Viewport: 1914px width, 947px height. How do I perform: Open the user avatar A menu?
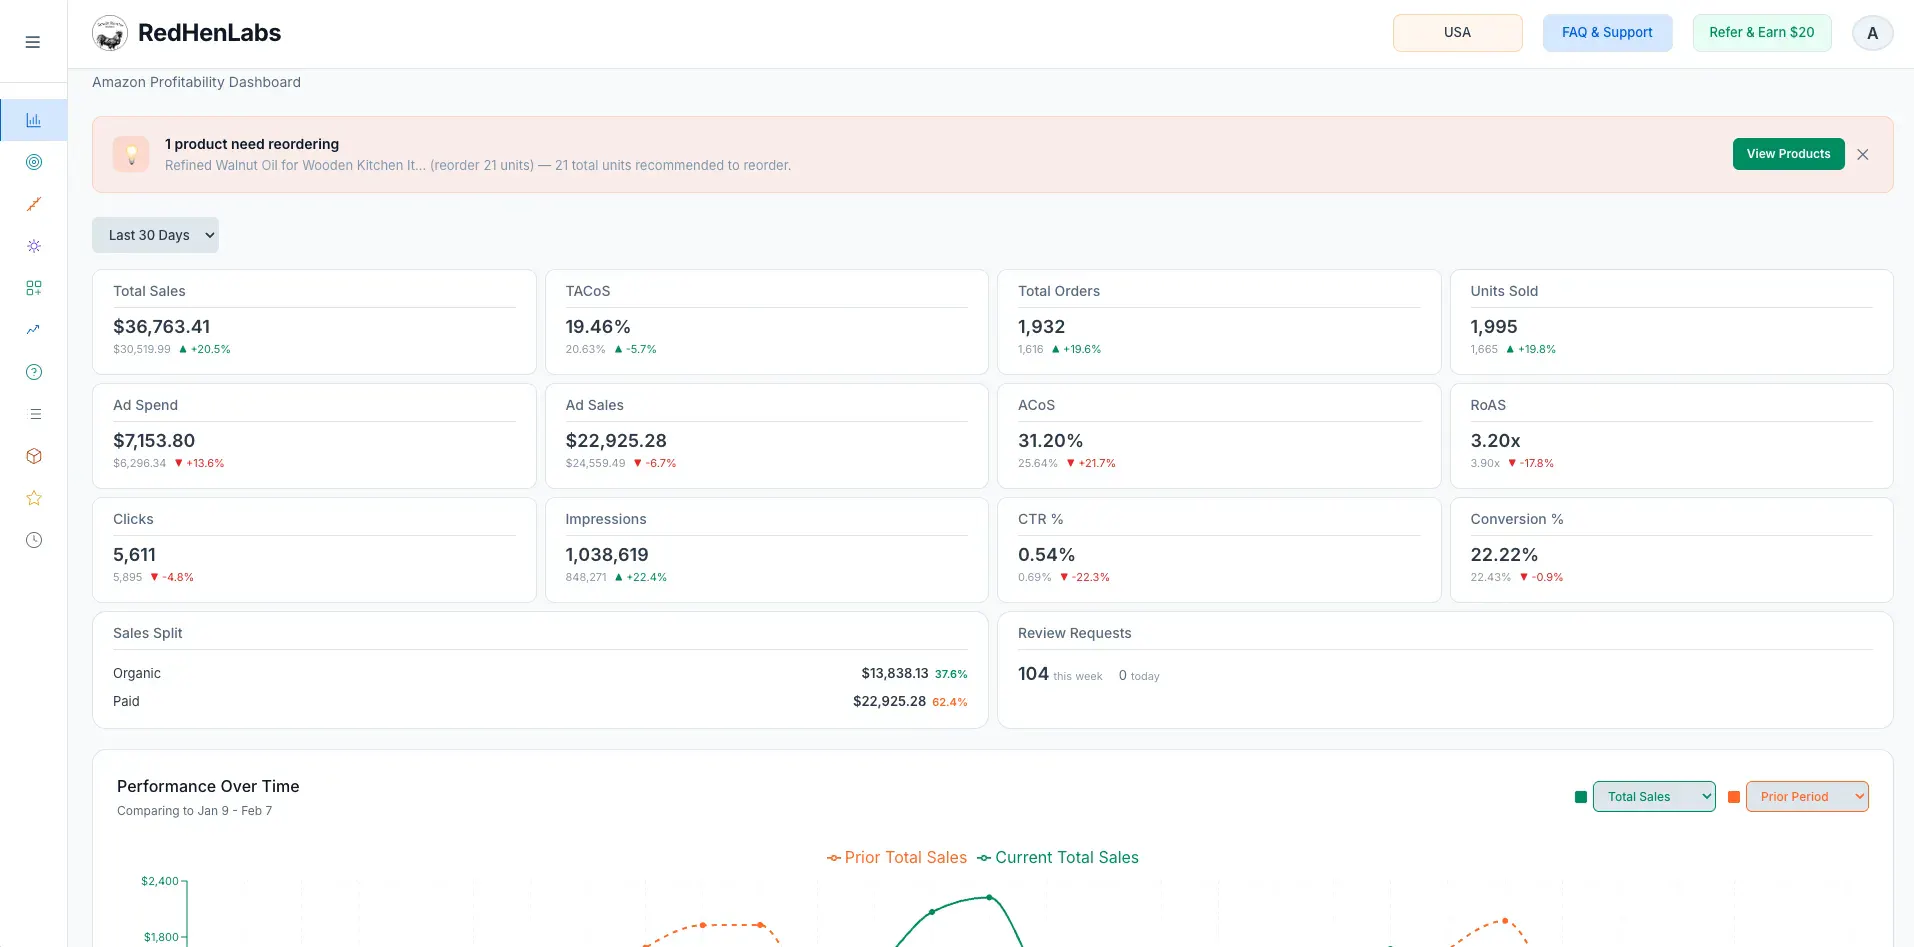[x=1873, y=33]
